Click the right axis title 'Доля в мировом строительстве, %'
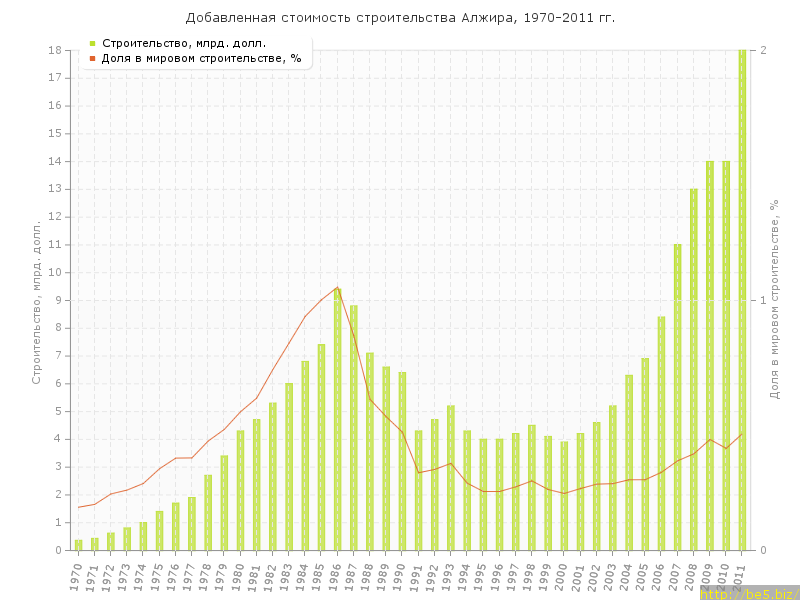This screenshot has height=600, width=800. (773, 300)
